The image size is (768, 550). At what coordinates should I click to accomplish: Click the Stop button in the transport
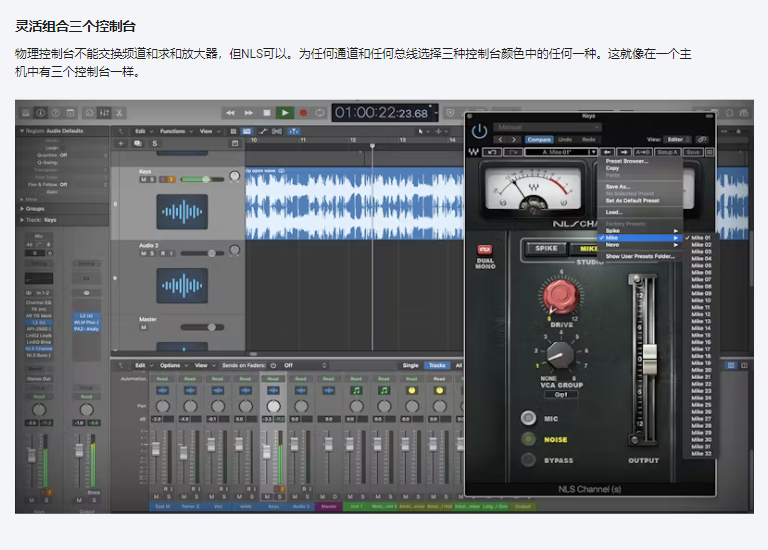(267, 113)
